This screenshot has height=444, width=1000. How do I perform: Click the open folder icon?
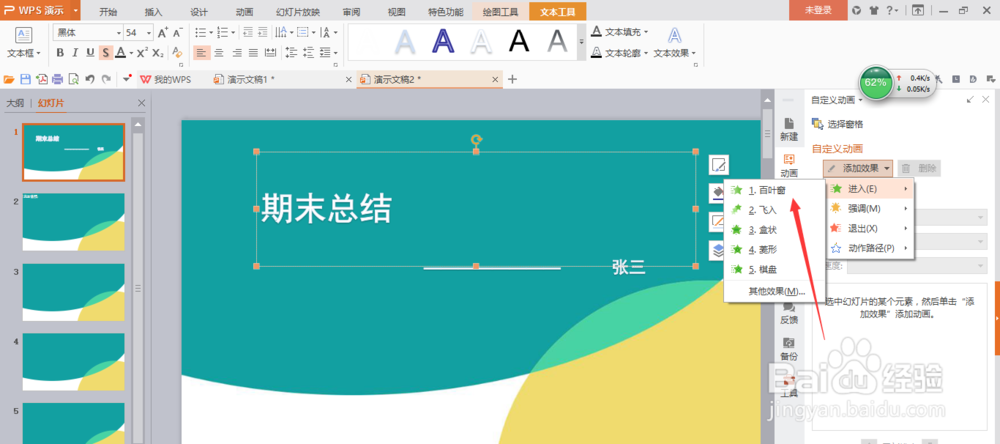click(9, 79)
